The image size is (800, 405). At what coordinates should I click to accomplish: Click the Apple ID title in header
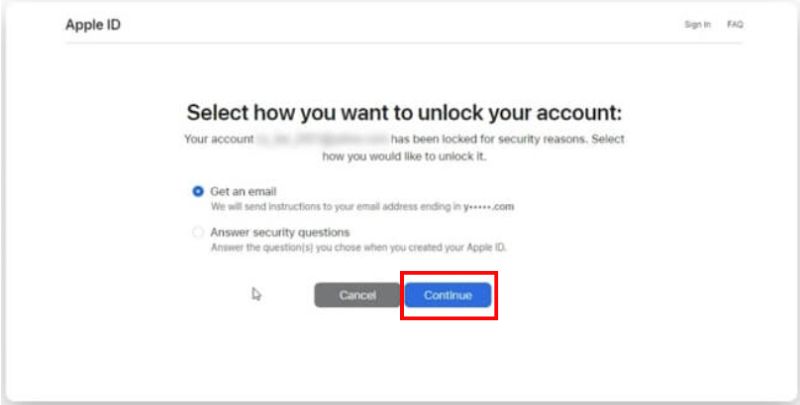pos(94,24)
